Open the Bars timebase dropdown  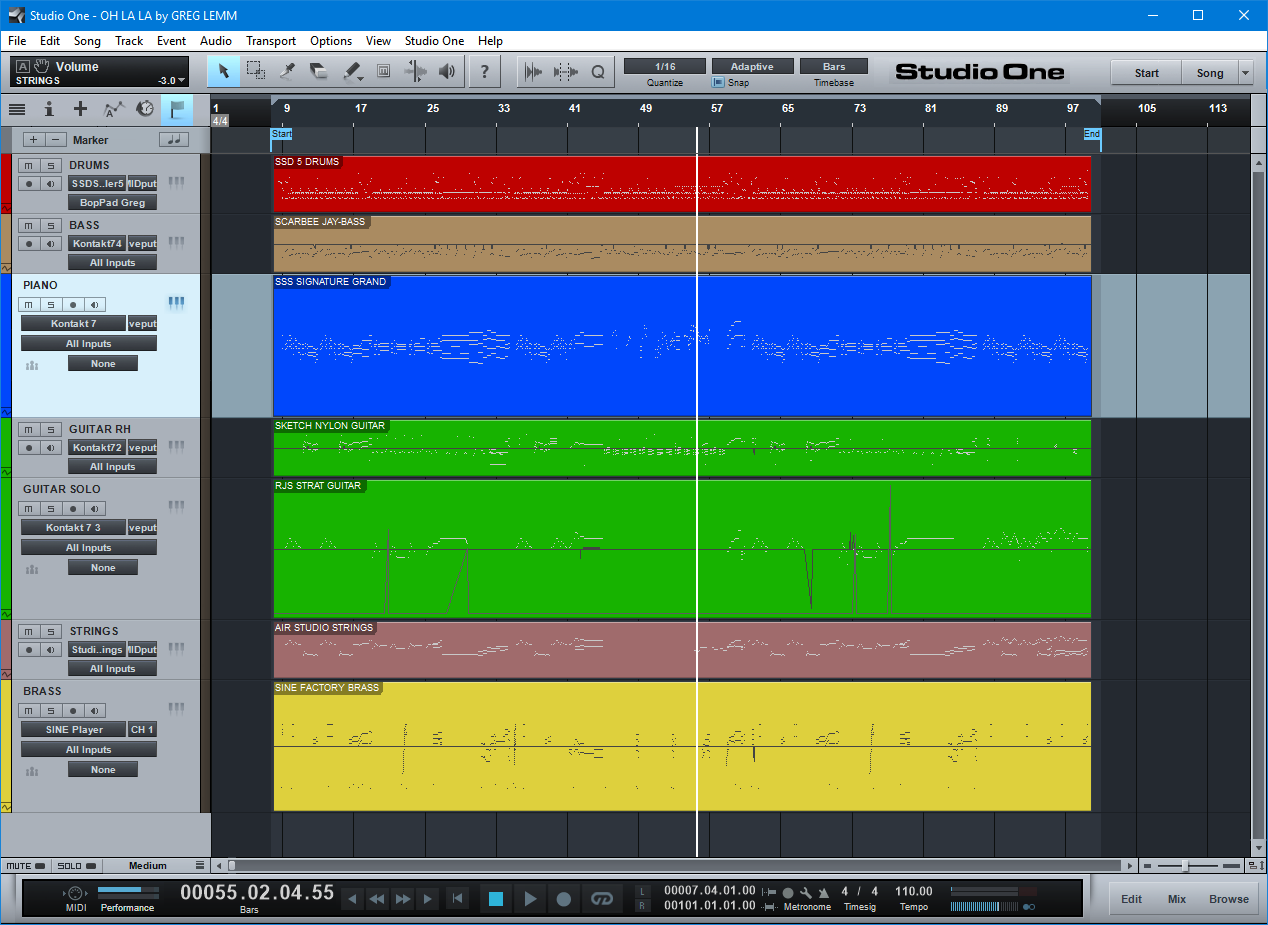834,66
